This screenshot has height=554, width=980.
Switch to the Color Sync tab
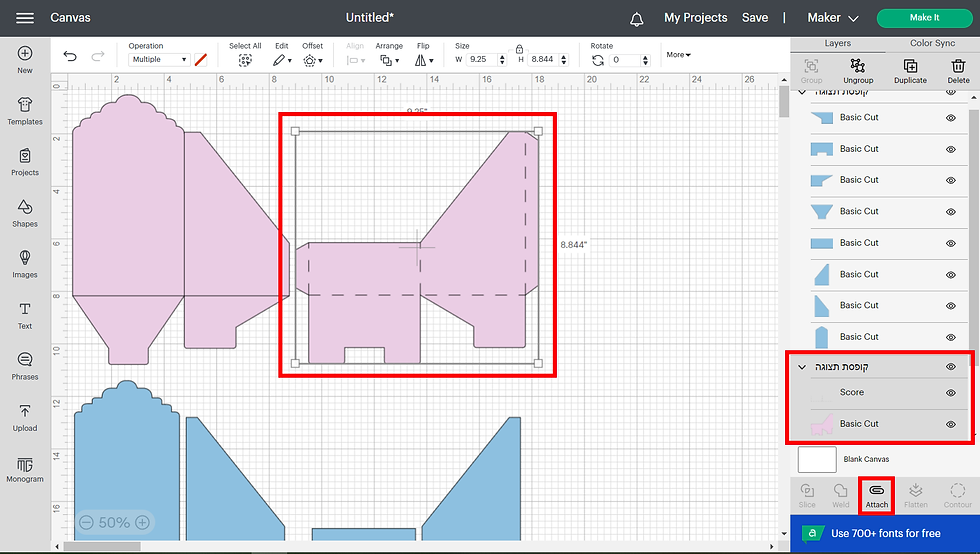point(932,44)
